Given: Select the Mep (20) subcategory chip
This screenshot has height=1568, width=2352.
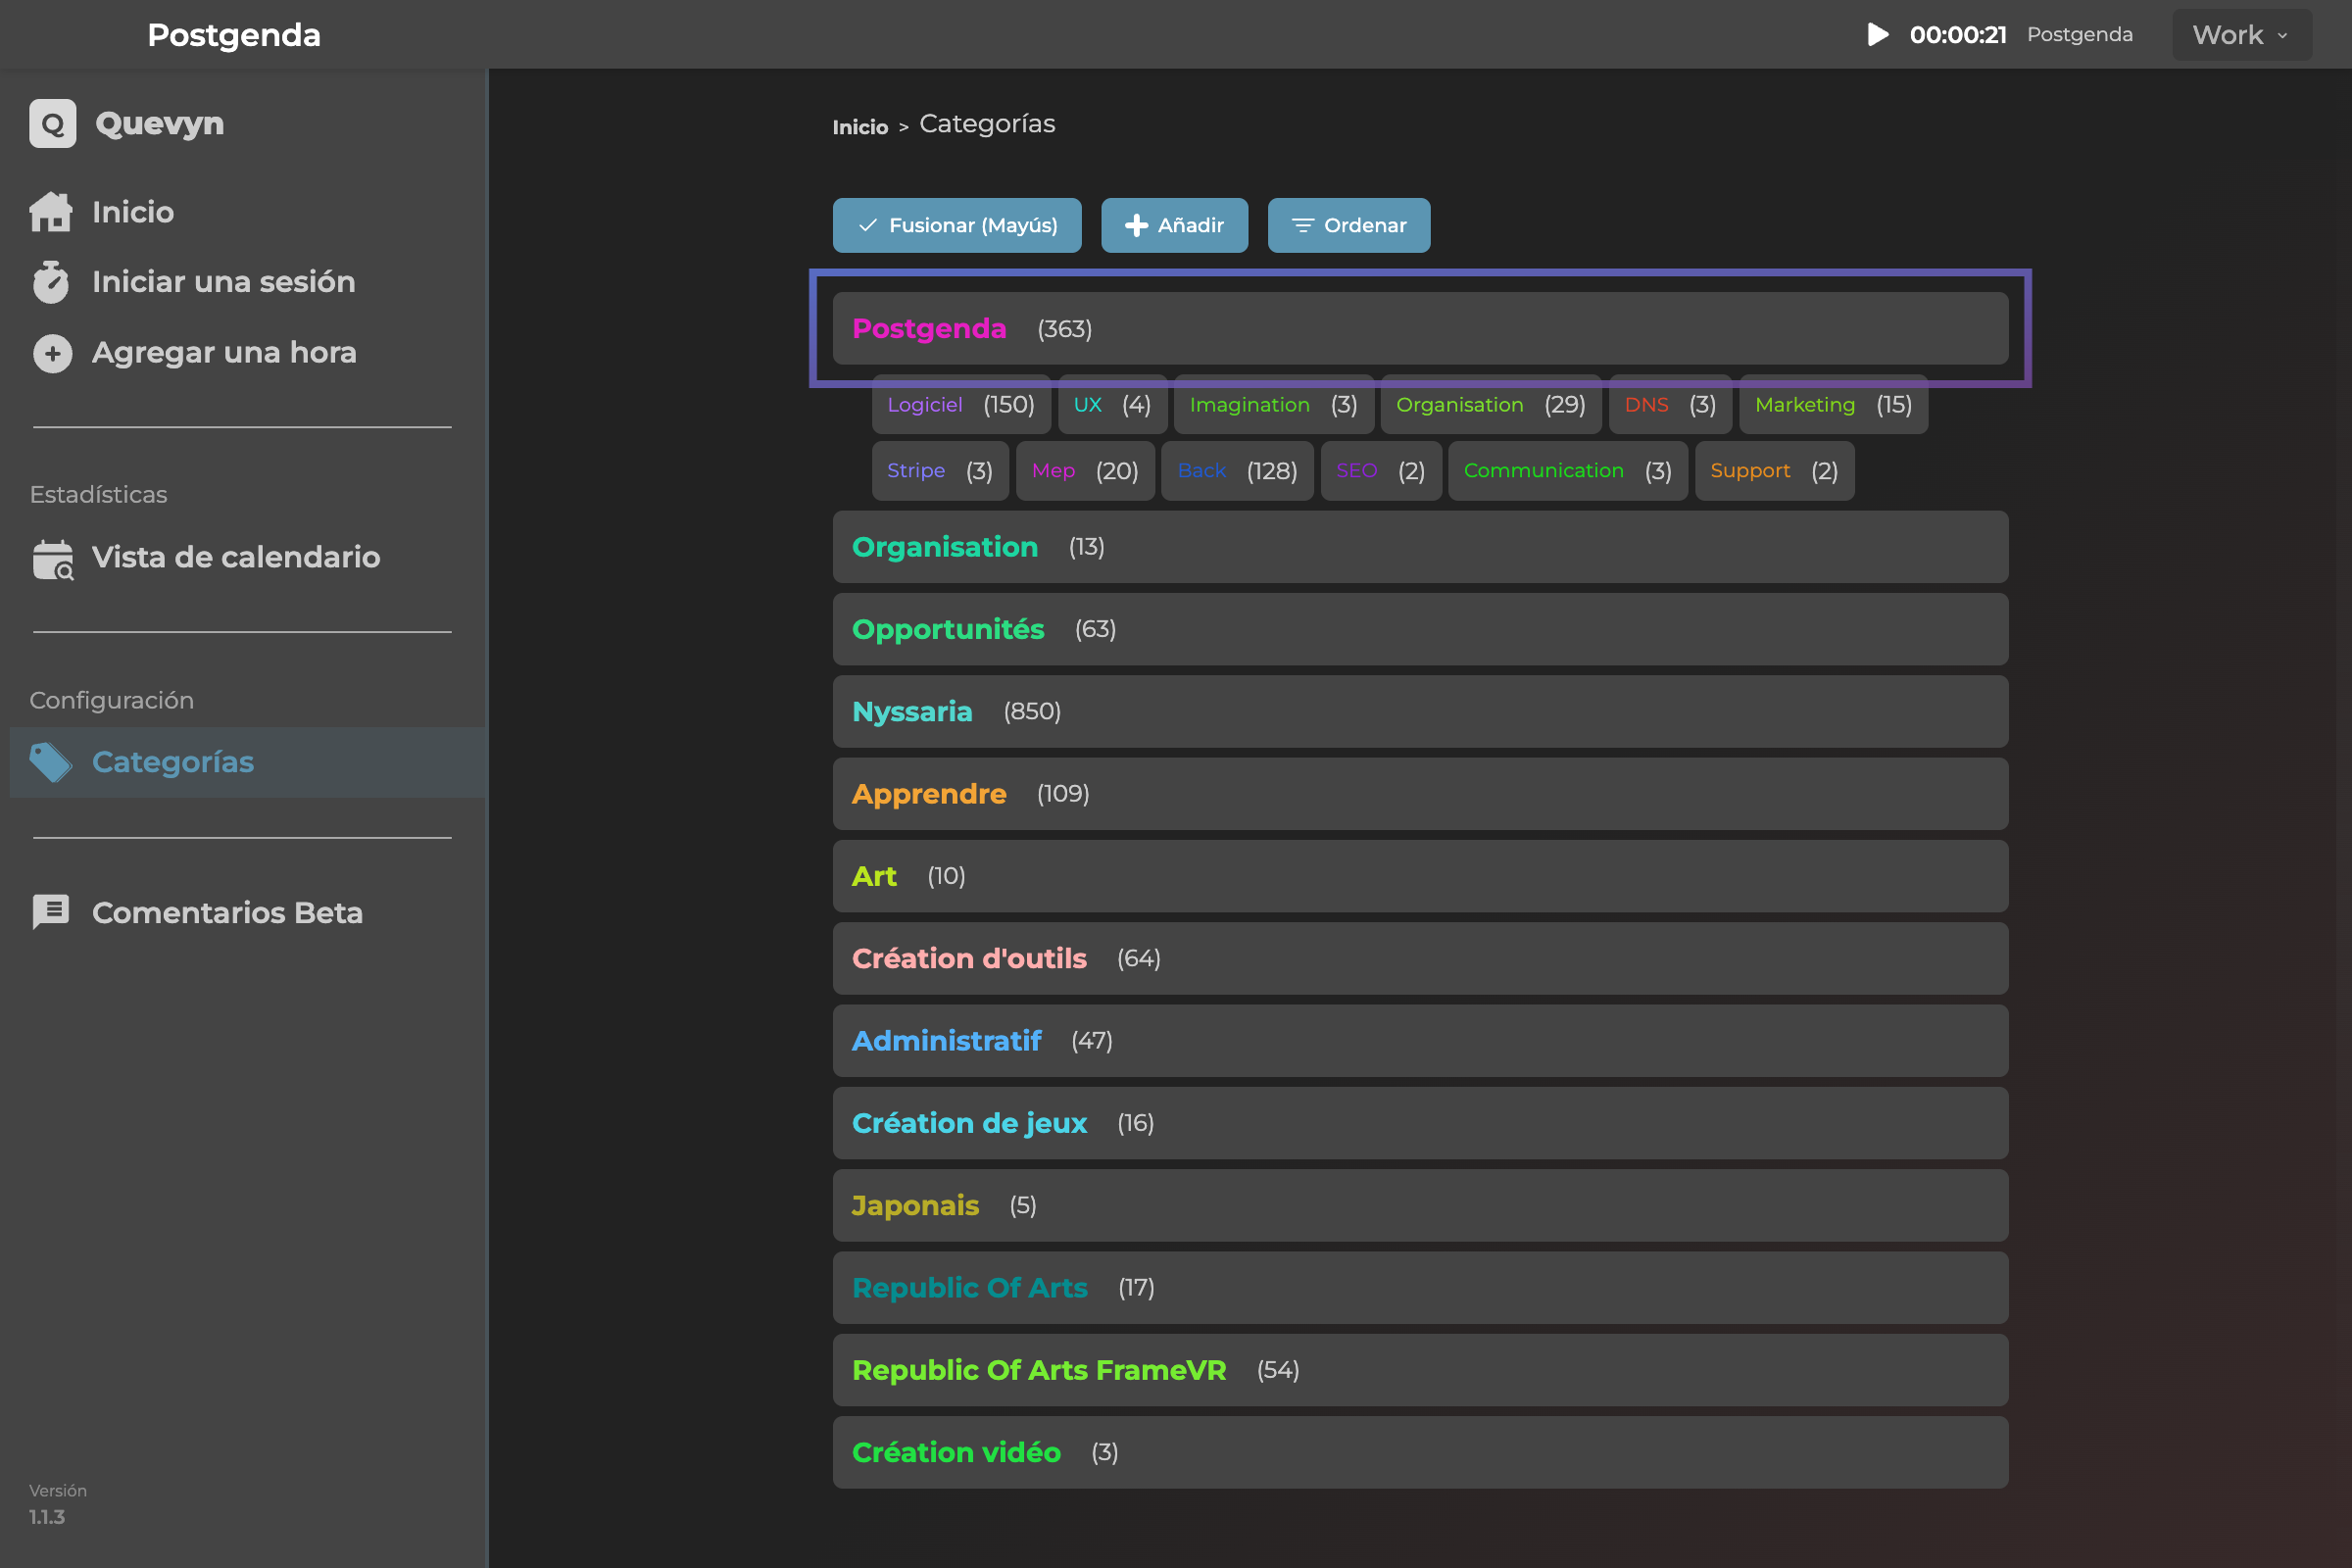Looking at the screenshot, I should click(1085, 471).
